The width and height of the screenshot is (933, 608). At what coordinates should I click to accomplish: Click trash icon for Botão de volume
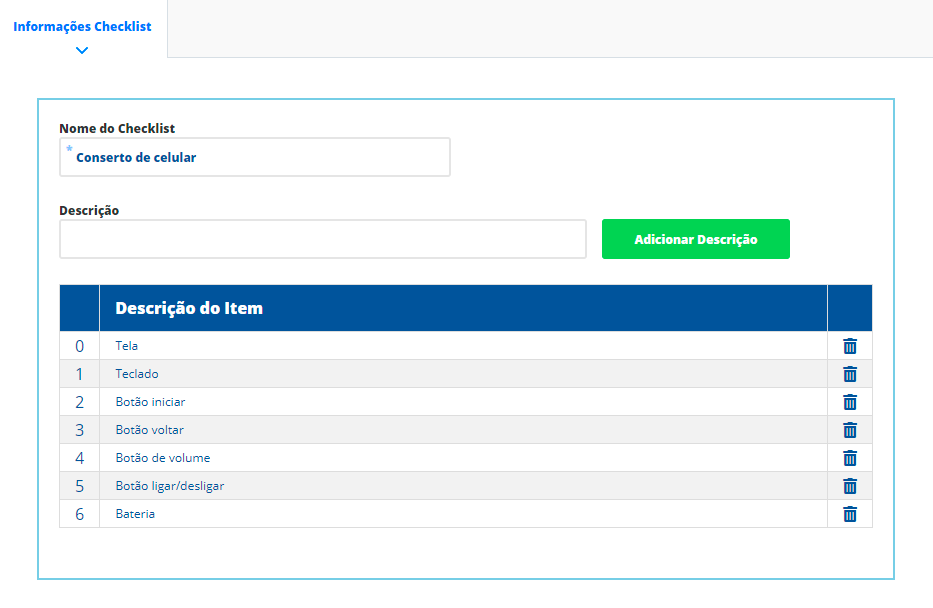coord(850,457)
